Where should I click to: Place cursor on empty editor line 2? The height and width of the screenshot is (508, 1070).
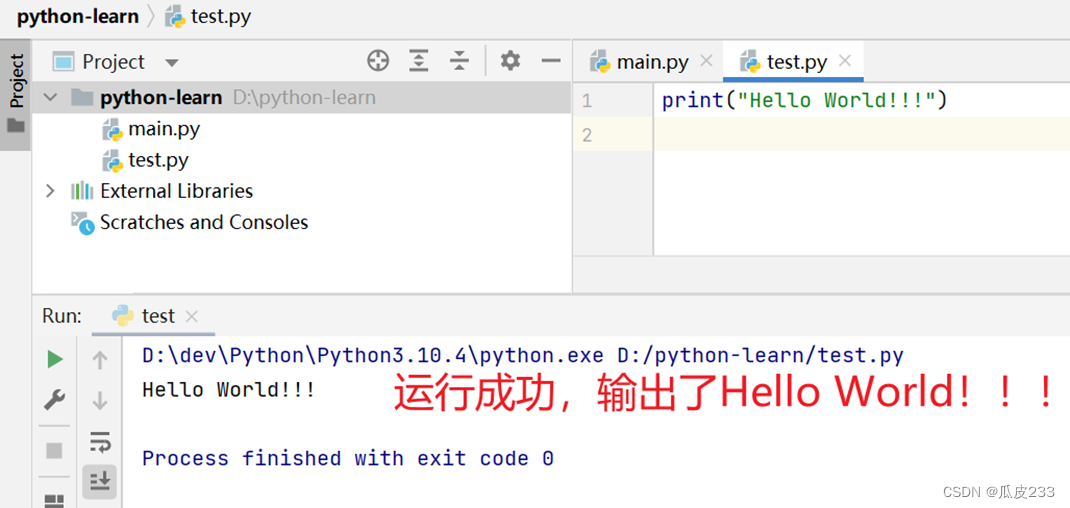pyautogui.click(x=862, y=134)
